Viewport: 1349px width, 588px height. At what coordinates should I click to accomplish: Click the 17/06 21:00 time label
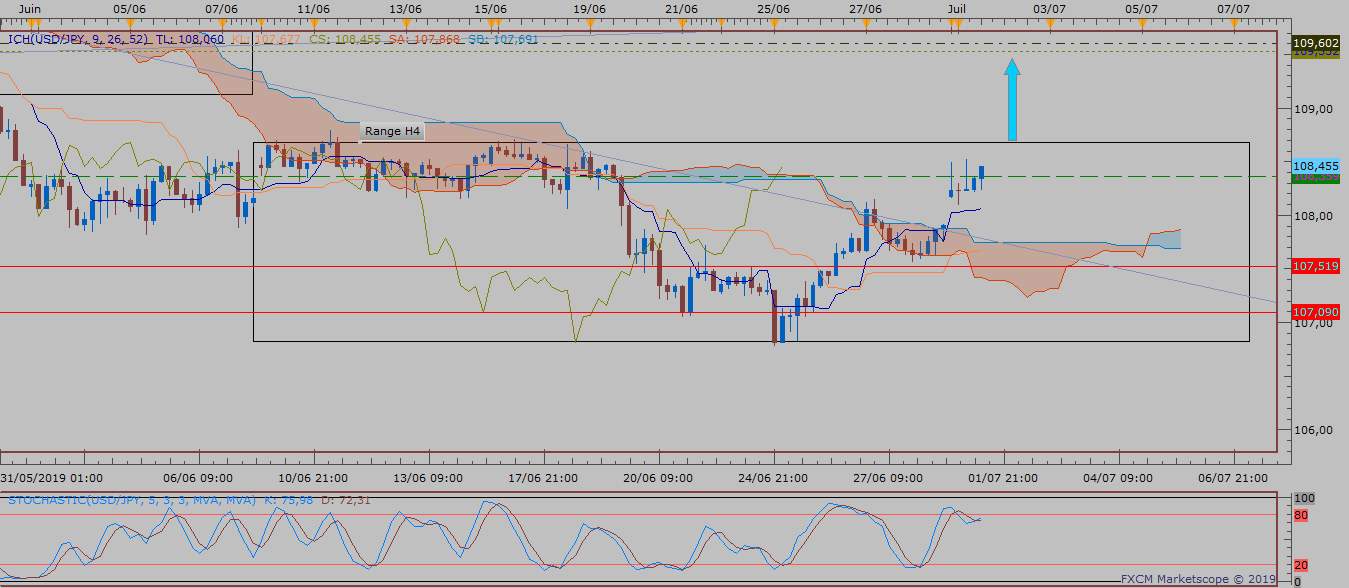pos(543,478)
